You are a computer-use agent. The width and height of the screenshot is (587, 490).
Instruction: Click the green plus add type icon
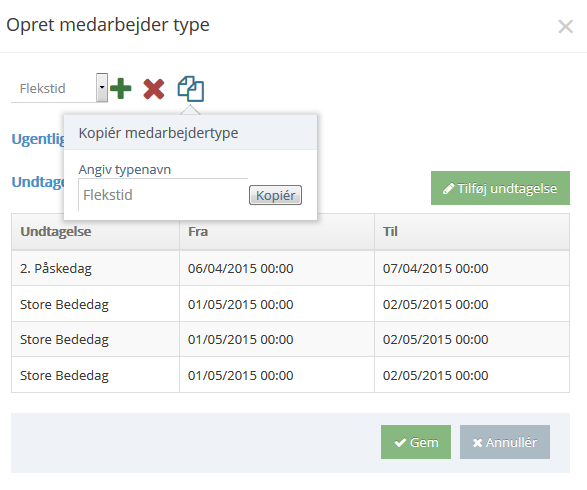(121, 88)
